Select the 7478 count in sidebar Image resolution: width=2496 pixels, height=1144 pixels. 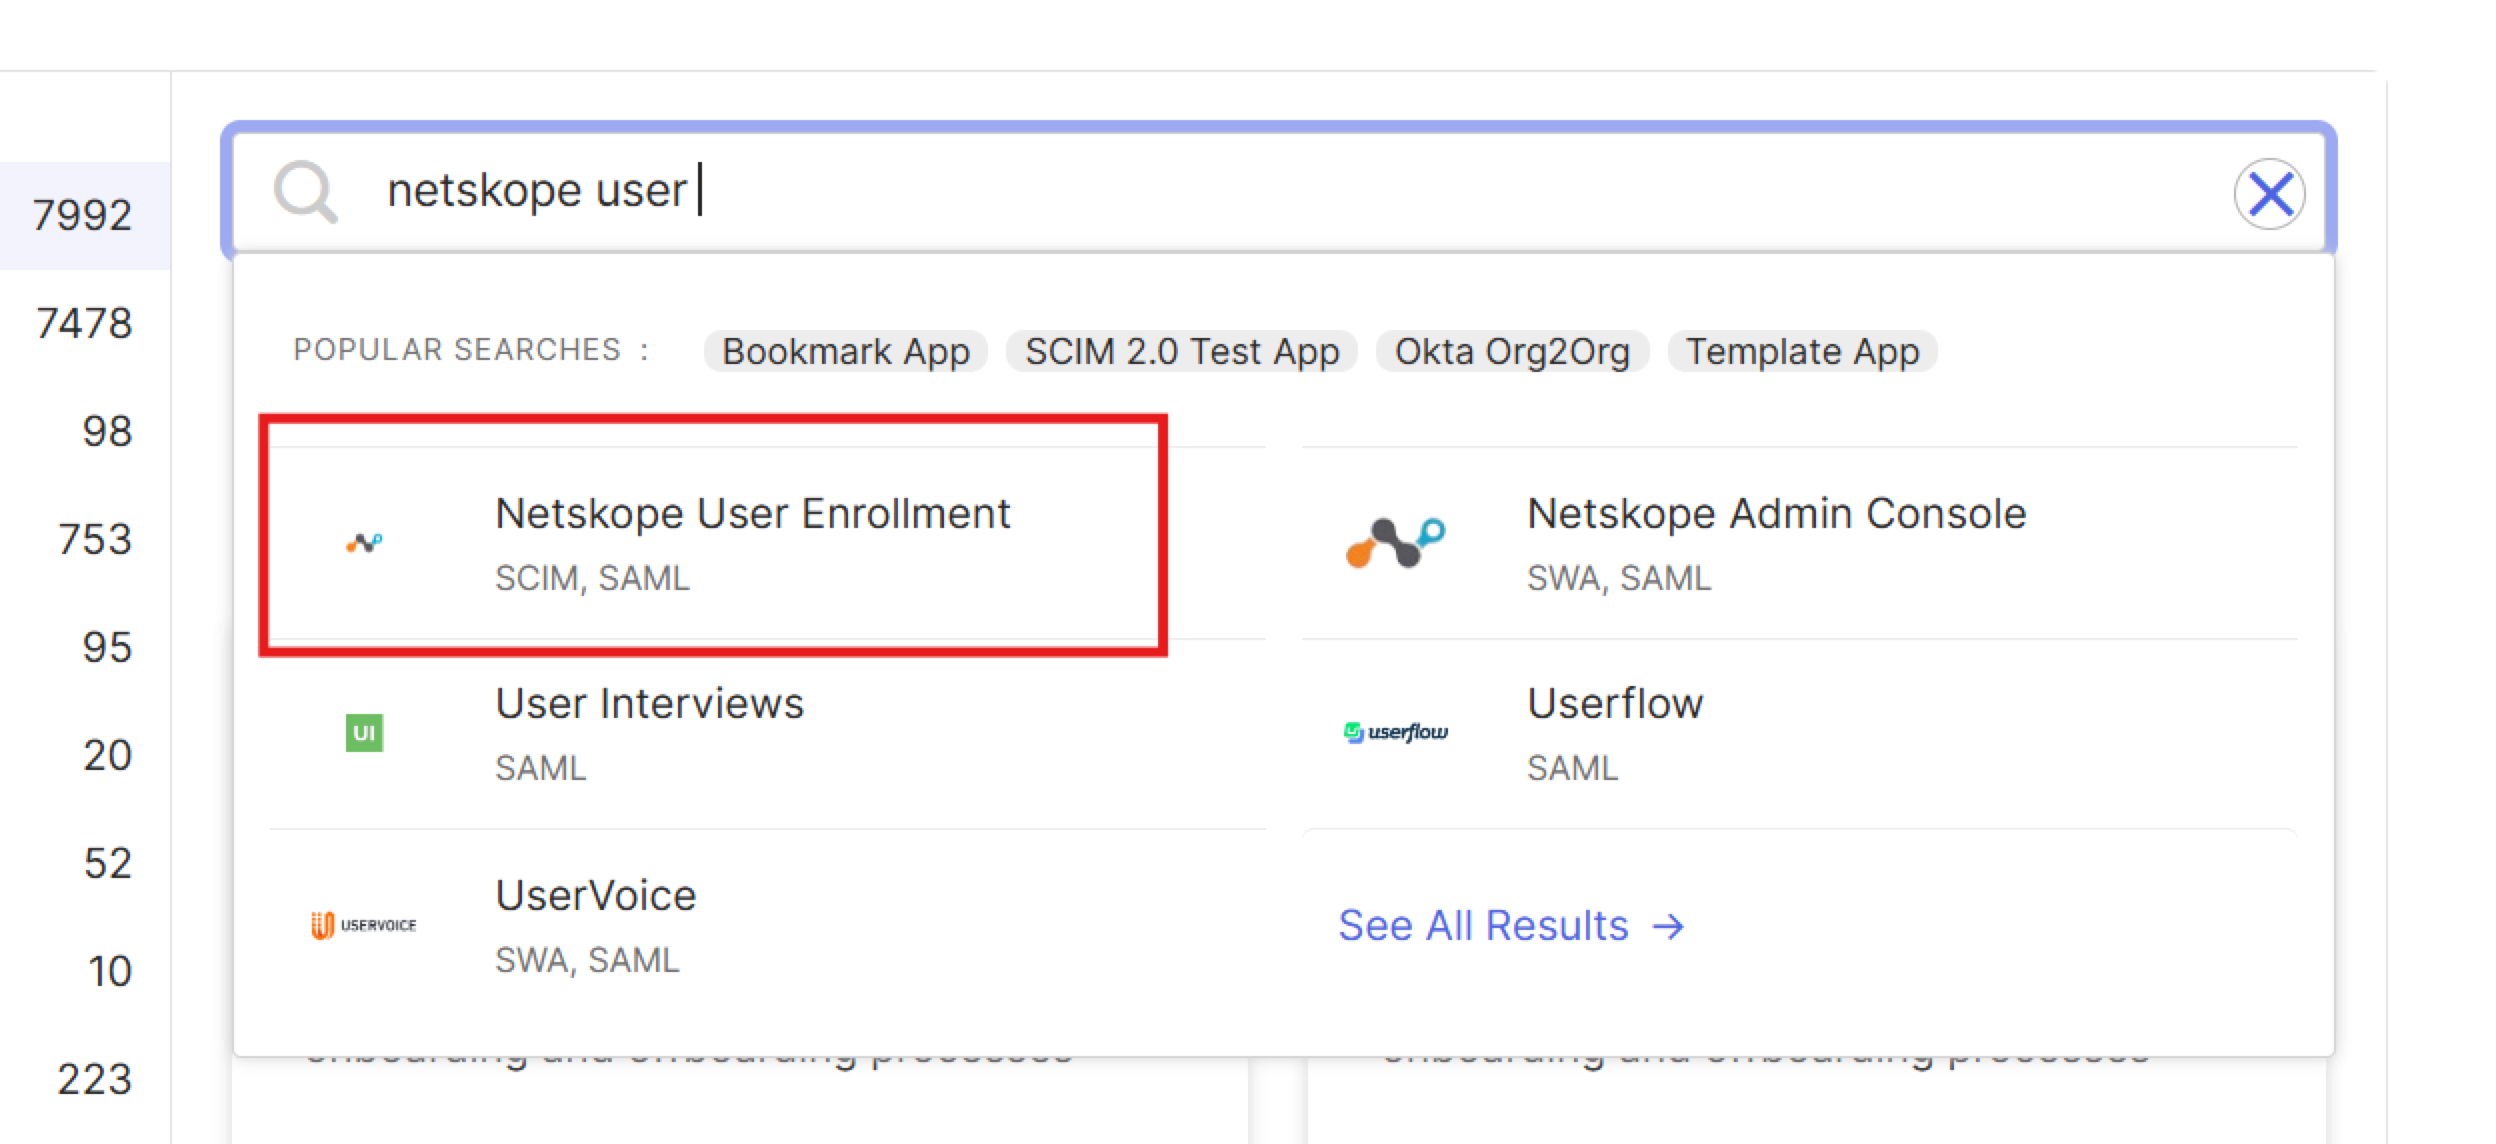pos(84,323)
